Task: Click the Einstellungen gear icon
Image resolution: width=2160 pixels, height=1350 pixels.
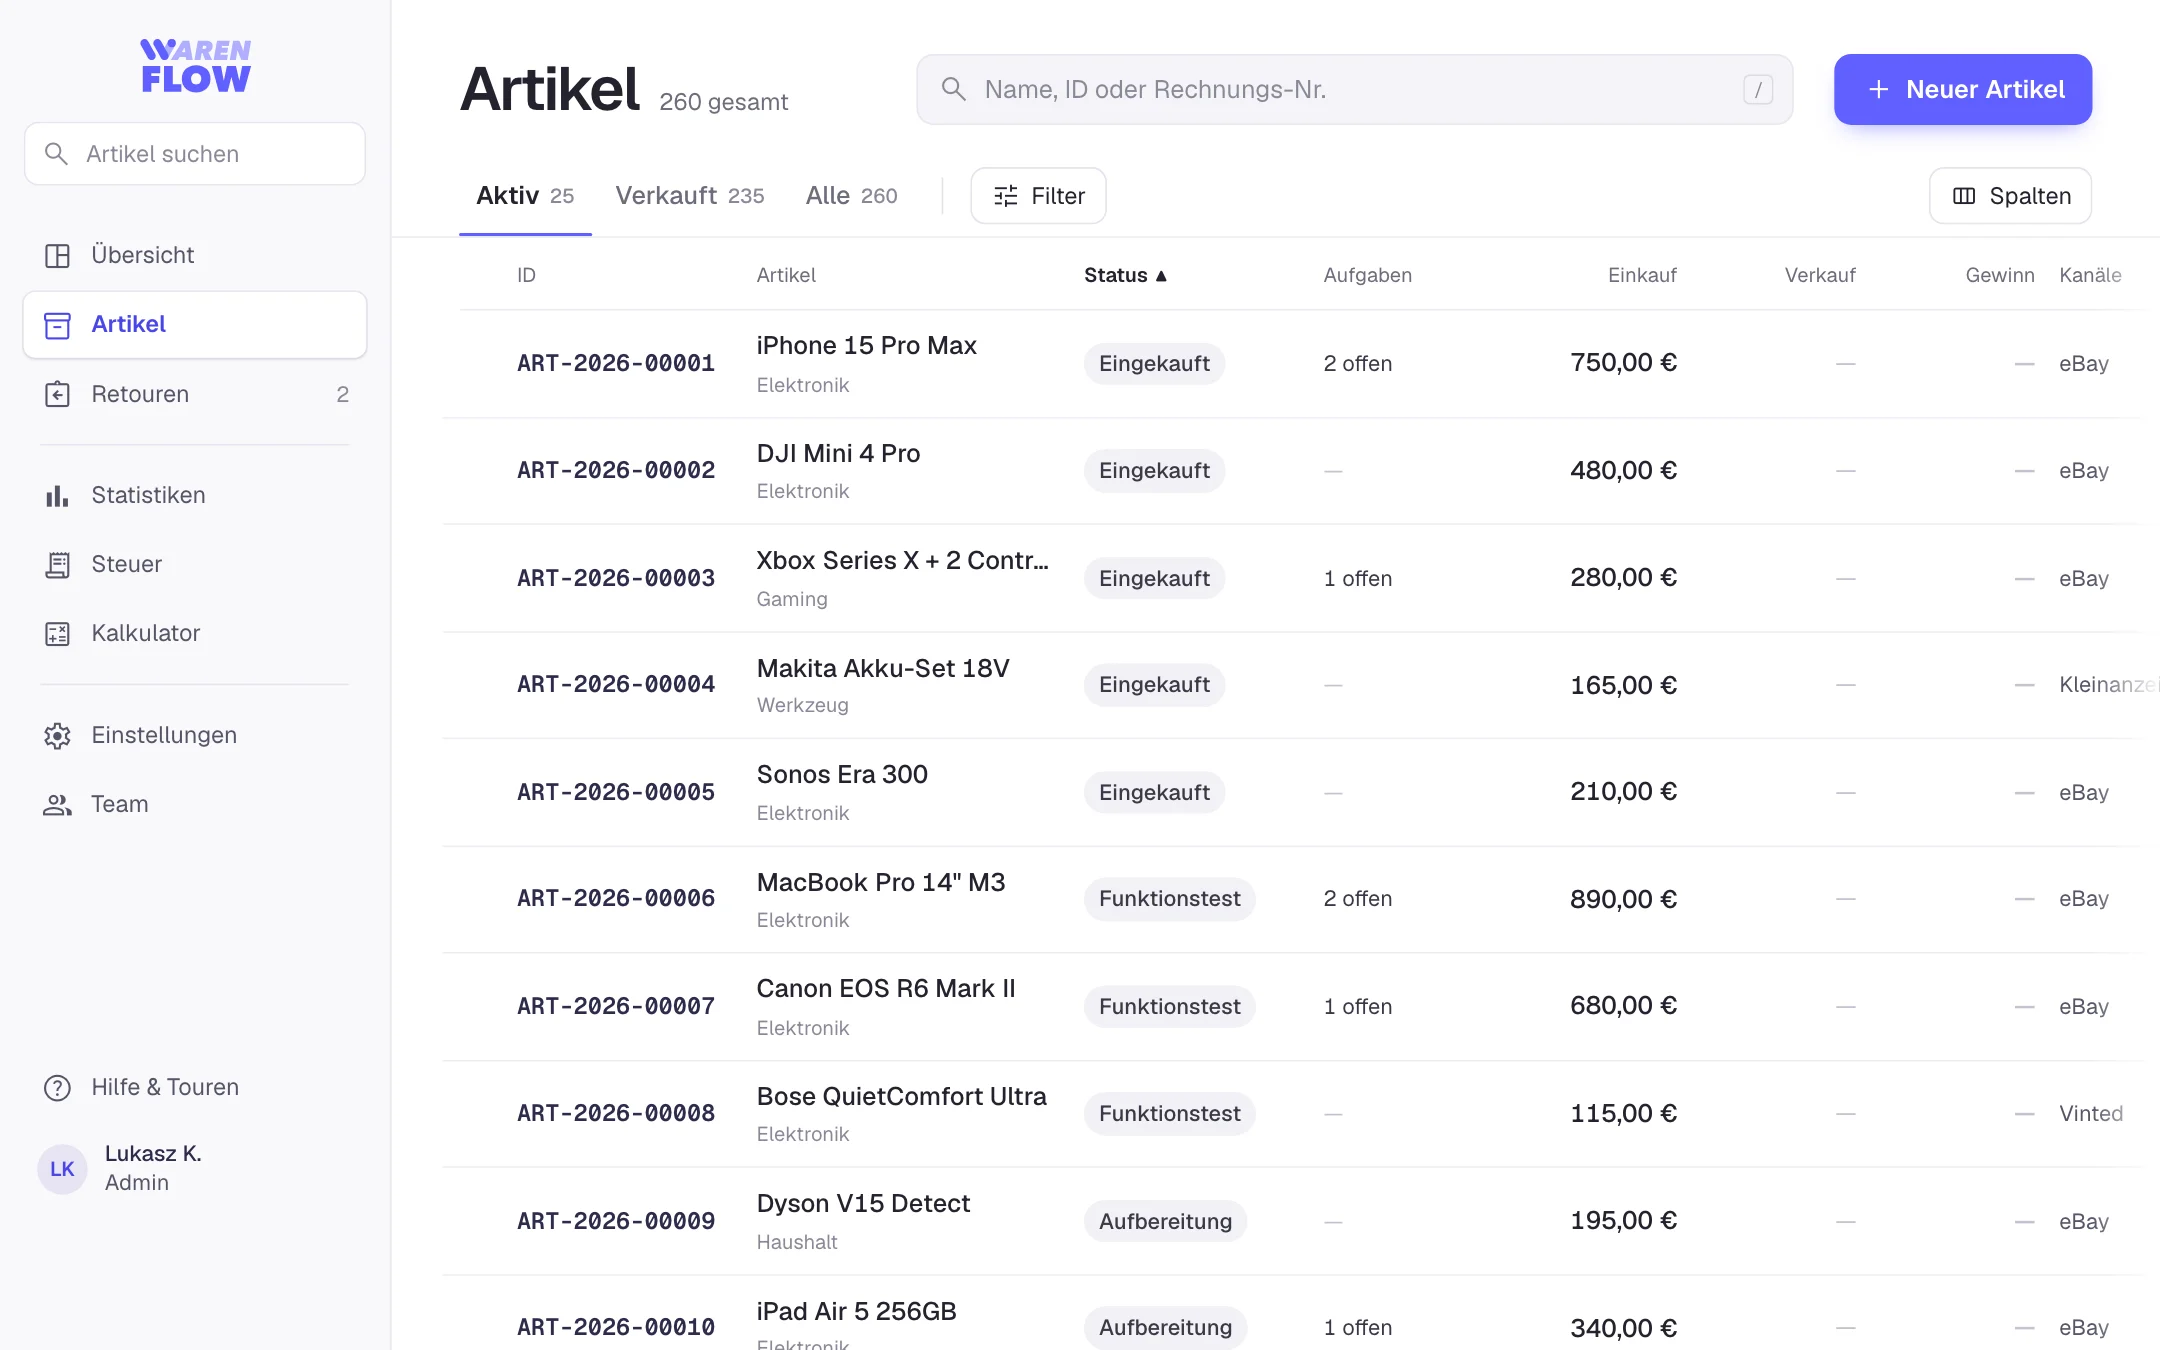Action: click(x=57, y=736)
